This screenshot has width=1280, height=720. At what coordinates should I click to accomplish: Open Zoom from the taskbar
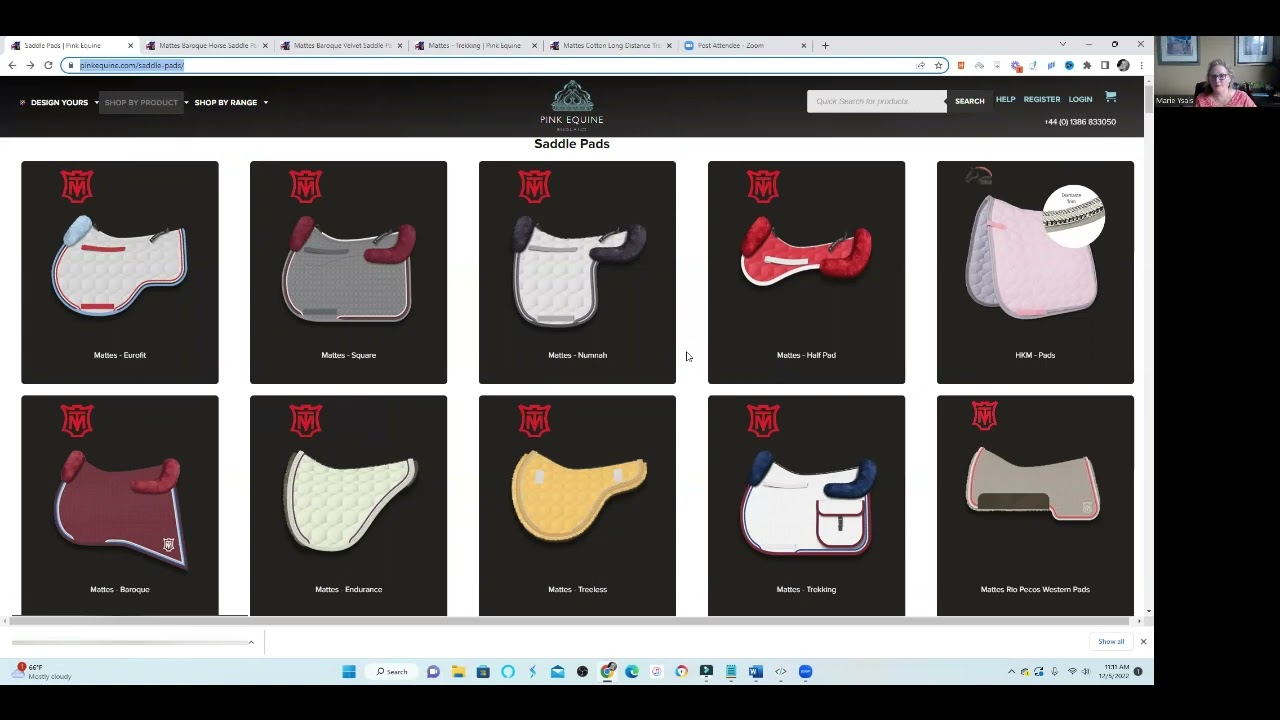805,671
